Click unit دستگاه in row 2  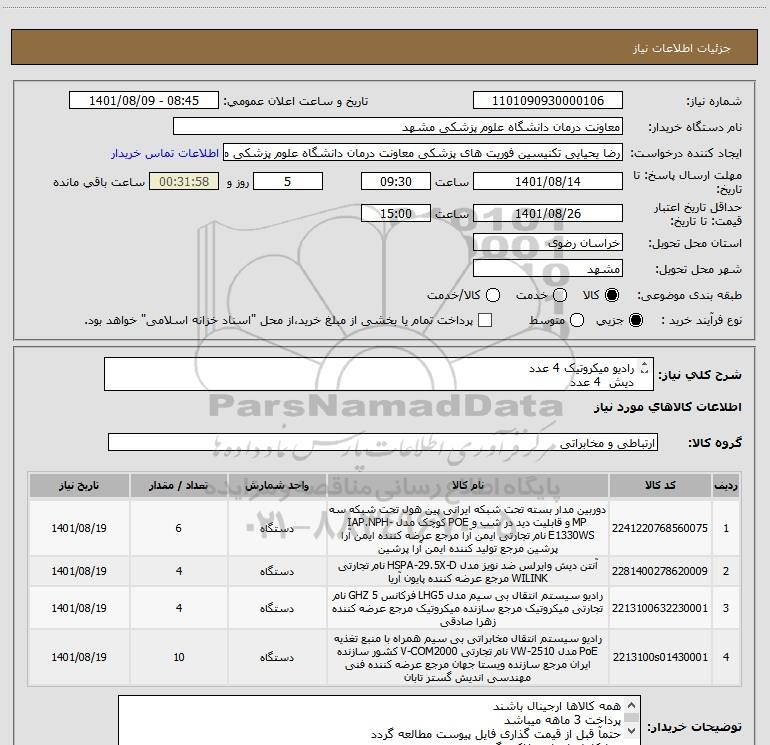click(277, 571)
